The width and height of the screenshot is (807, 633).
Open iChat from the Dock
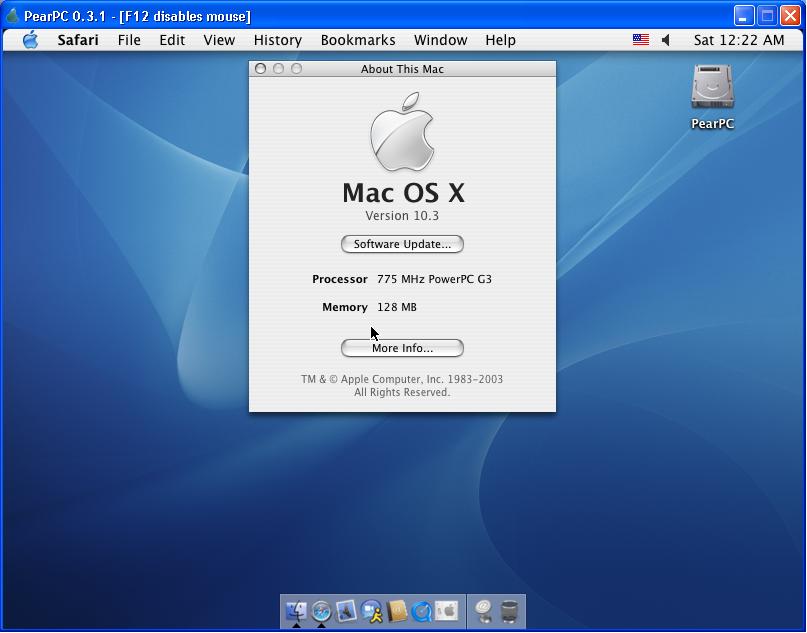coord(371,610)
